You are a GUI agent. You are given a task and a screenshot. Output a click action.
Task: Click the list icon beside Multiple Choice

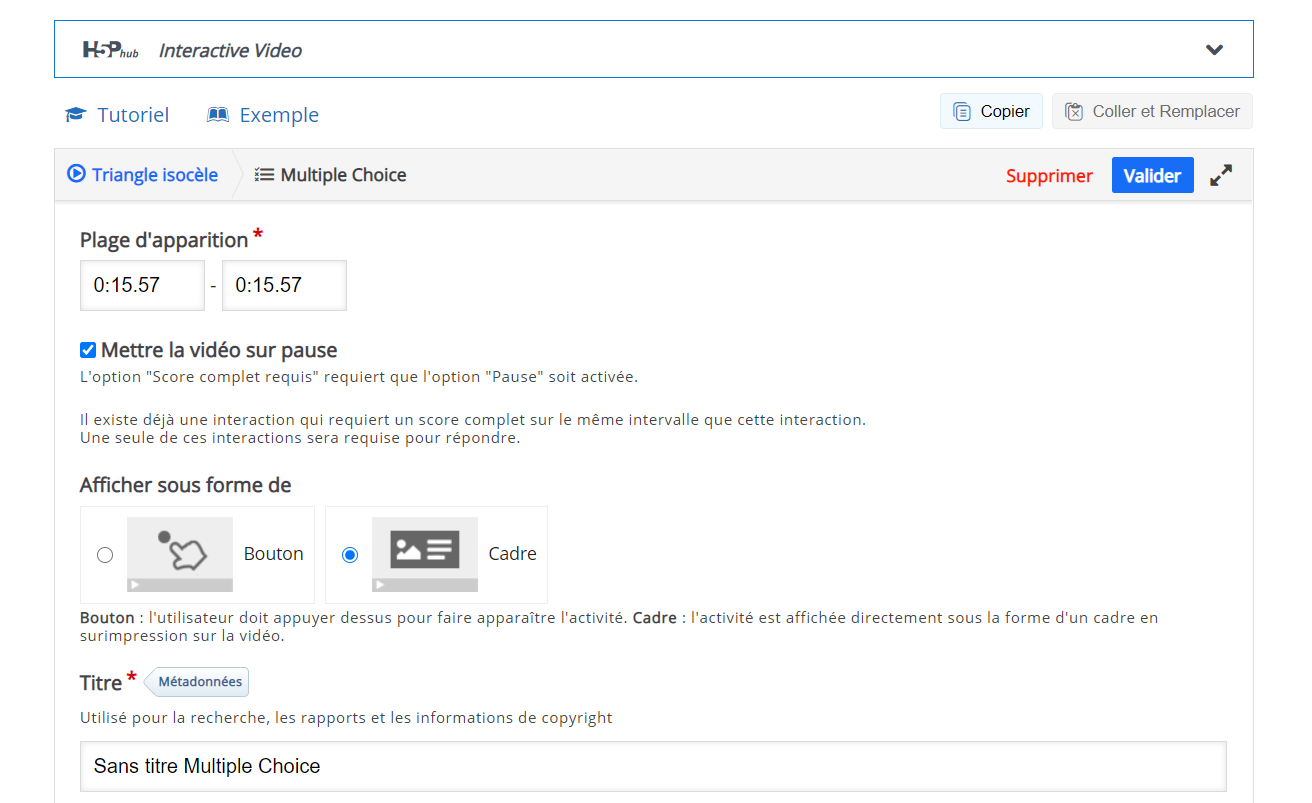[264, 174]
